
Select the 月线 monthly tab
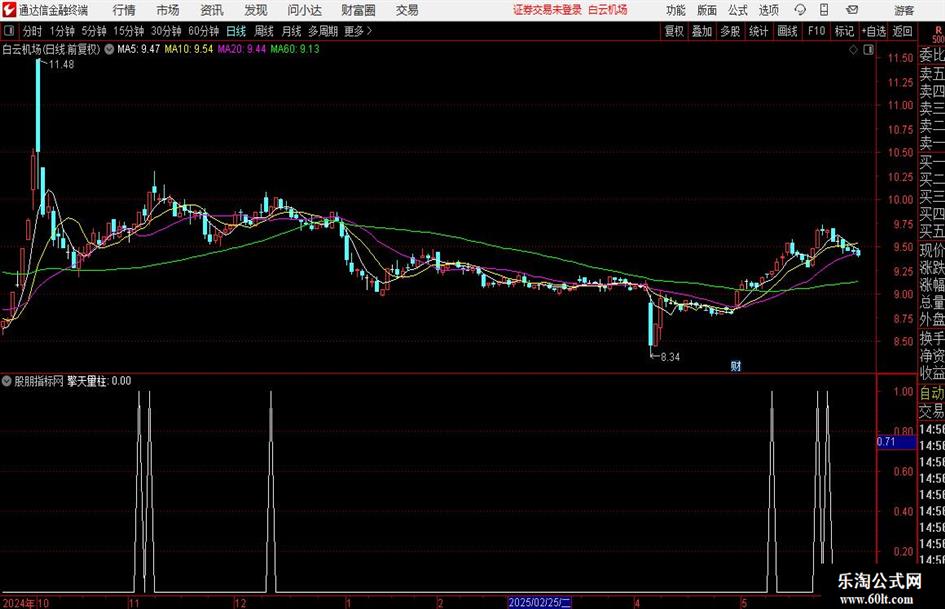(292, 31)
